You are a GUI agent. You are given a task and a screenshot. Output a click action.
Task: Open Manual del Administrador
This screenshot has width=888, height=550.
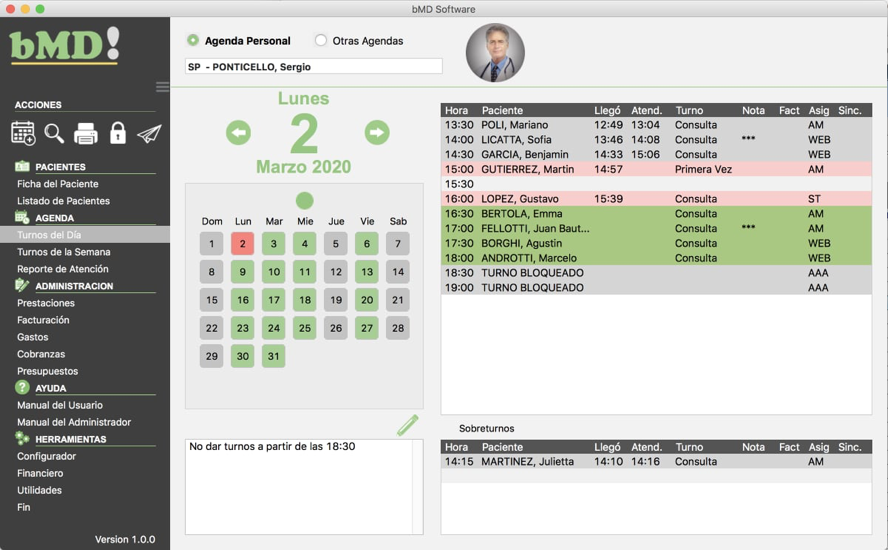point(74,422)
